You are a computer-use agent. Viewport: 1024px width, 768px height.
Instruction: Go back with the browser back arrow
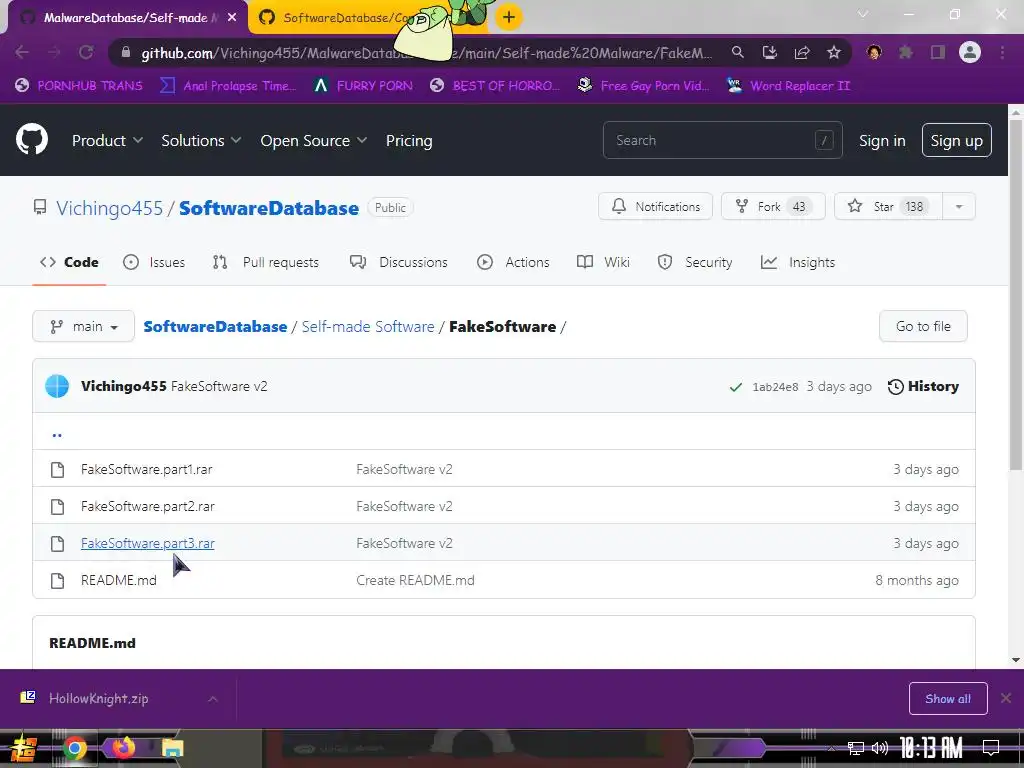[x=22, y=52]
